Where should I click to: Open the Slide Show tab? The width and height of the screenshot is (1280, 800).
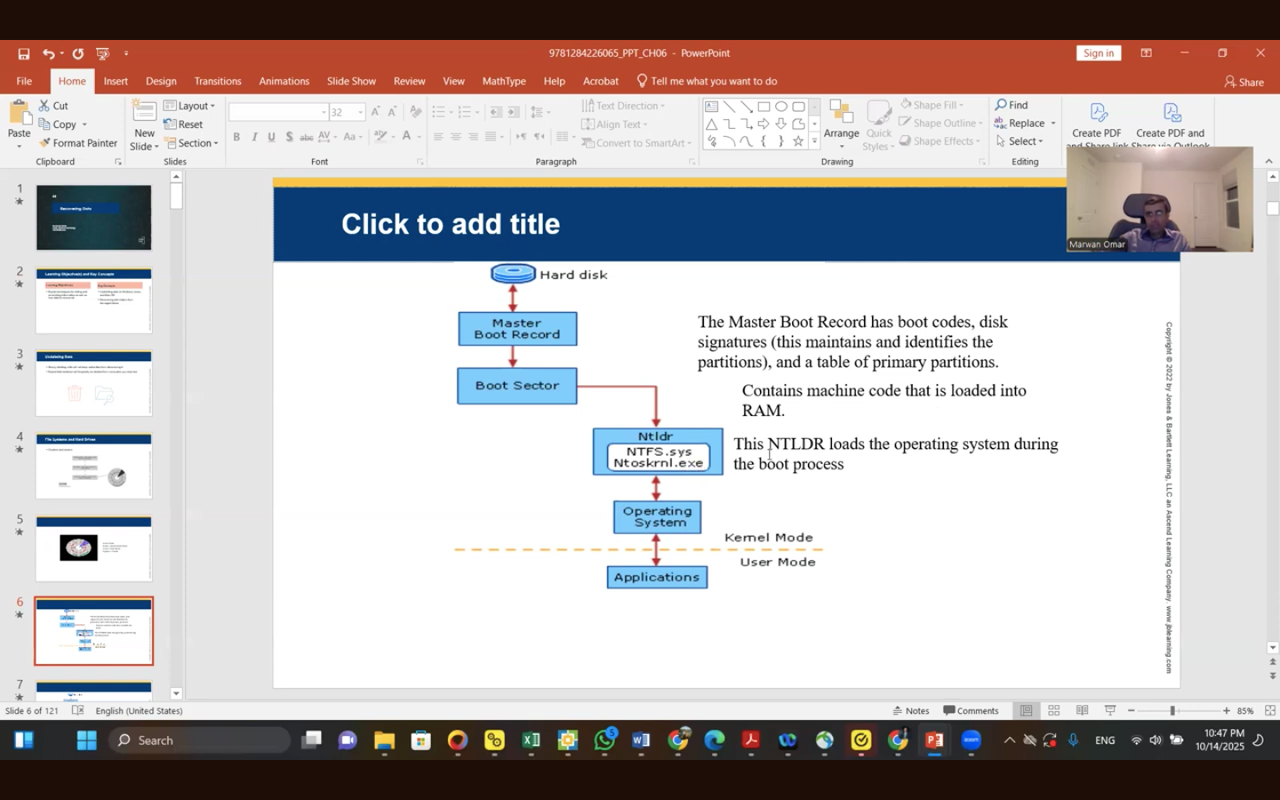coord(351,81)
